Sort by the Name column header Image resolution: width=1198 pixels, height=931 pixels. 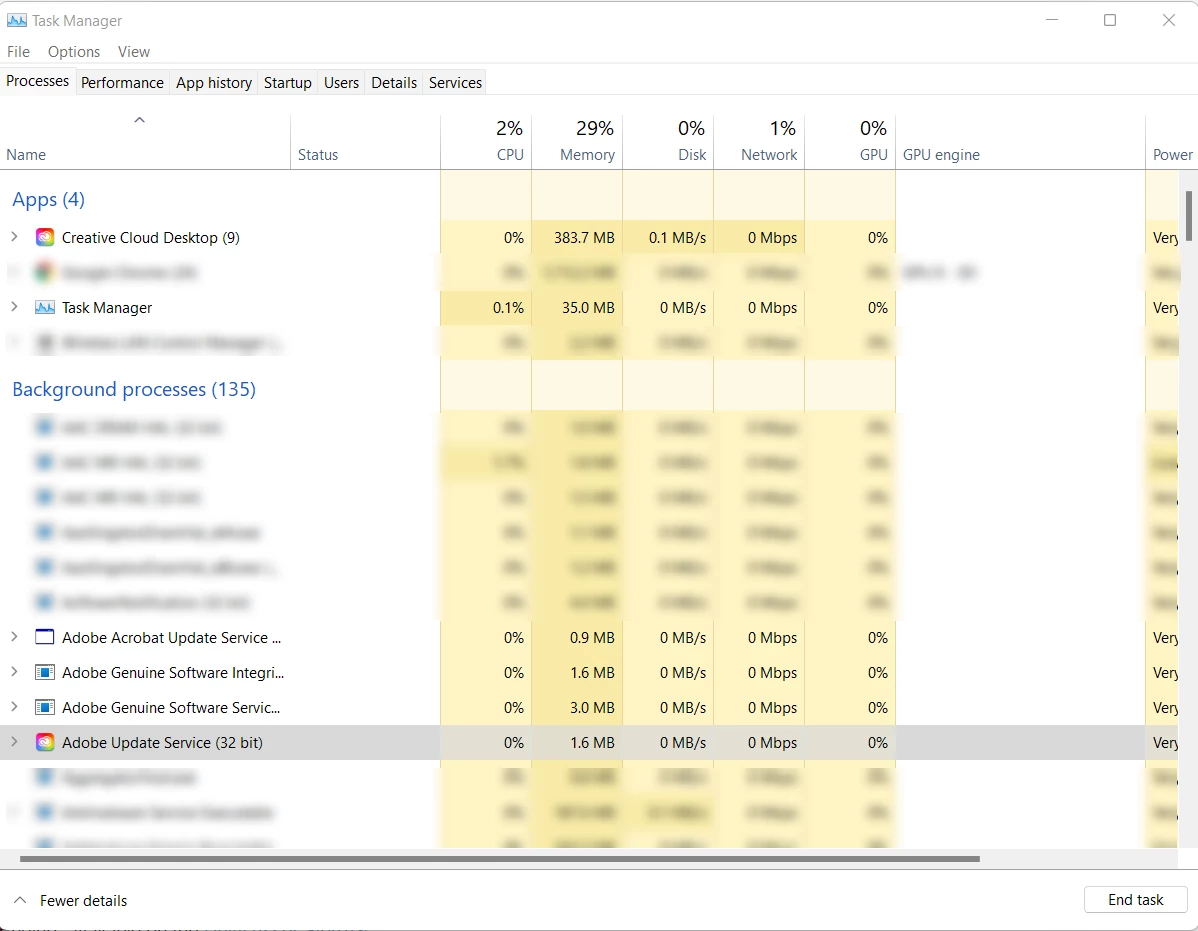(145, 142)
